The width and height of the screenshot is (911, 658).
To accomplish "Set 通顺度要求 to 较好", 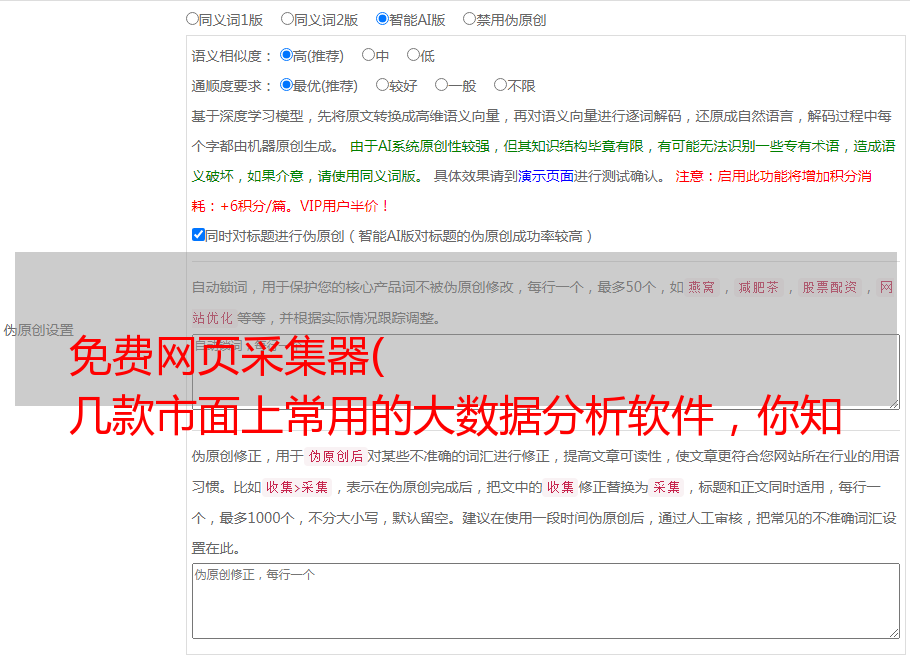I will [382, 85].
